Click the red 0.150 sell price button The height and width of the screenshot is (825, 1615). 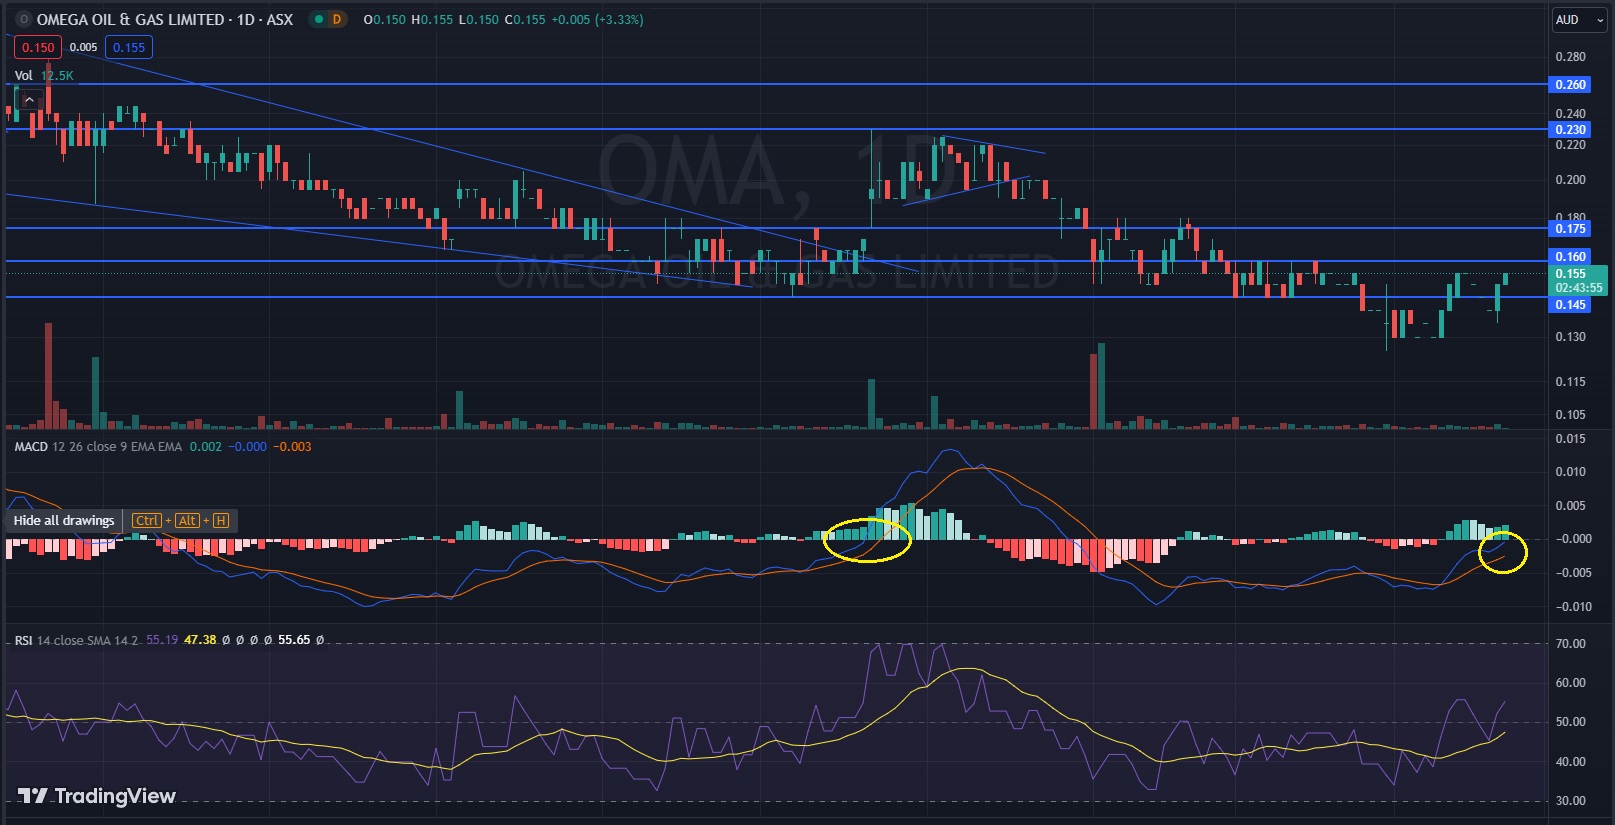point(38,47)
